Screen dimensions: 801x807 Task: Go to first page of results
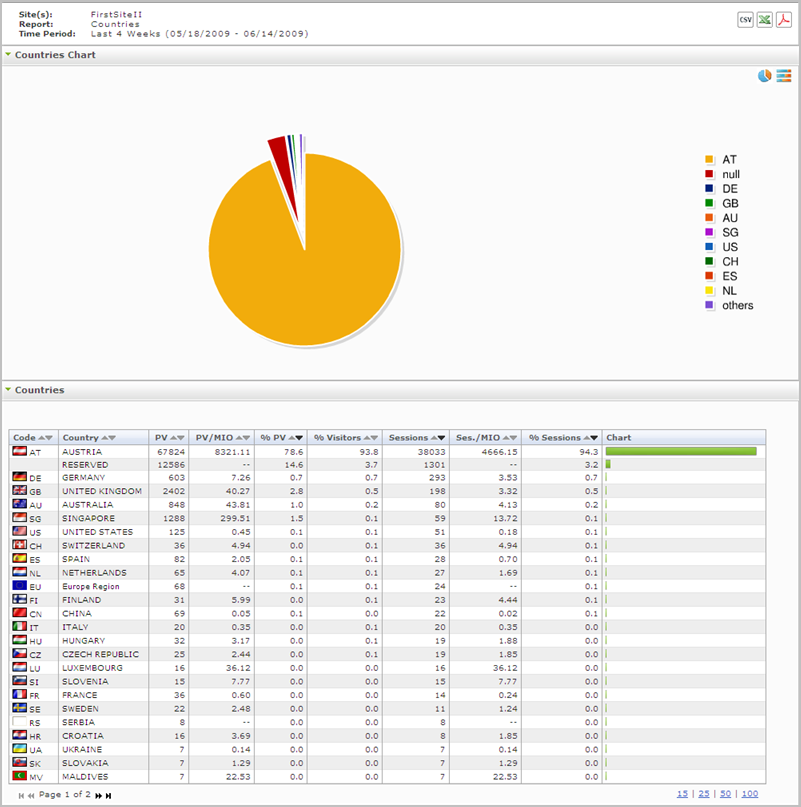tap(21, 796)
